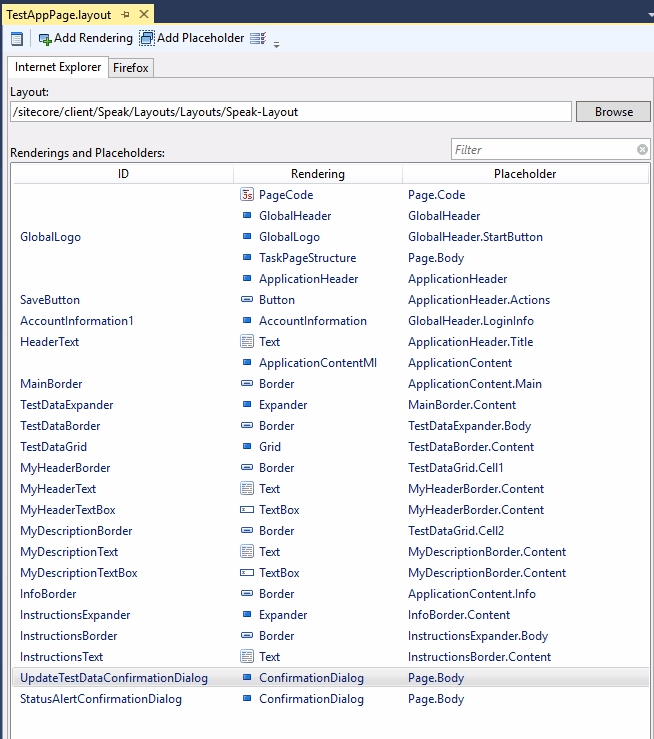Click the Text icon in MyDescriptionText row
This screenshot has width=654, height=739.
coord(247,551)
